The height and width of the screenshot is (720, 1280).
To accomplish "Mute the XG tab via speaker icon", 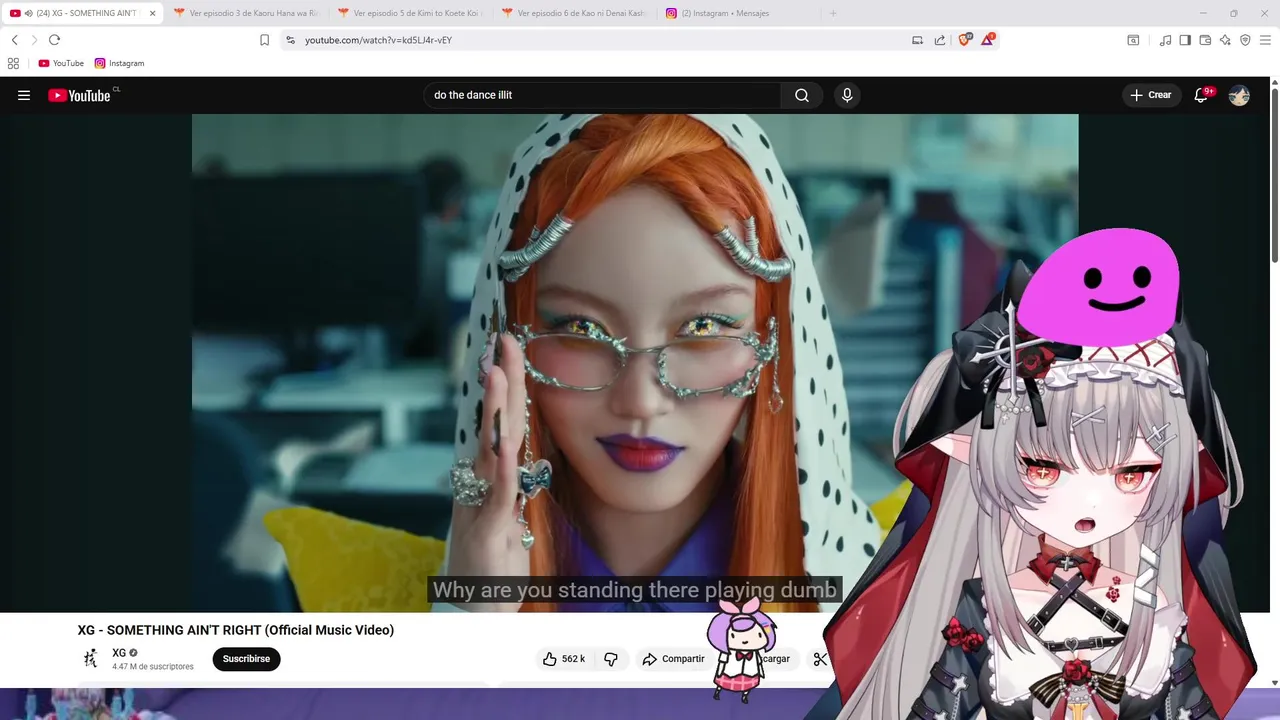I will 29,13.
